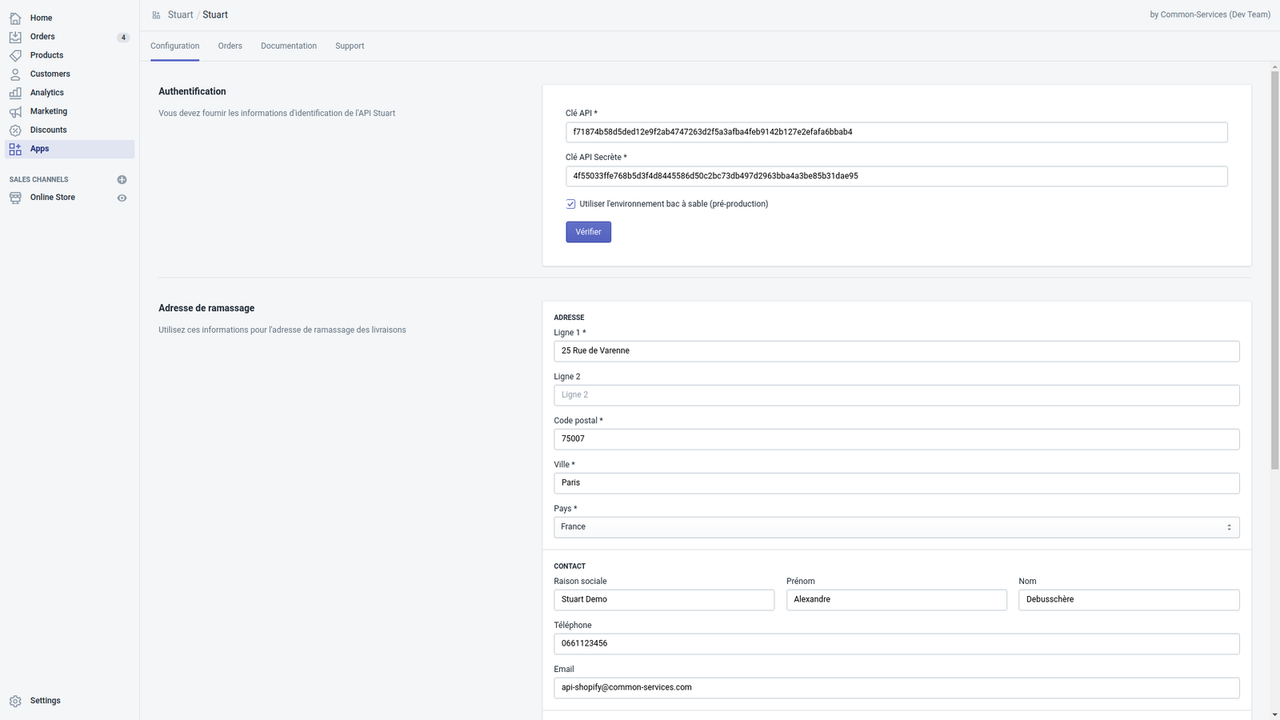1280x720 pixels.
Task: Click the Apps grid icon in the sidebar
Action: tap(15, 149)
